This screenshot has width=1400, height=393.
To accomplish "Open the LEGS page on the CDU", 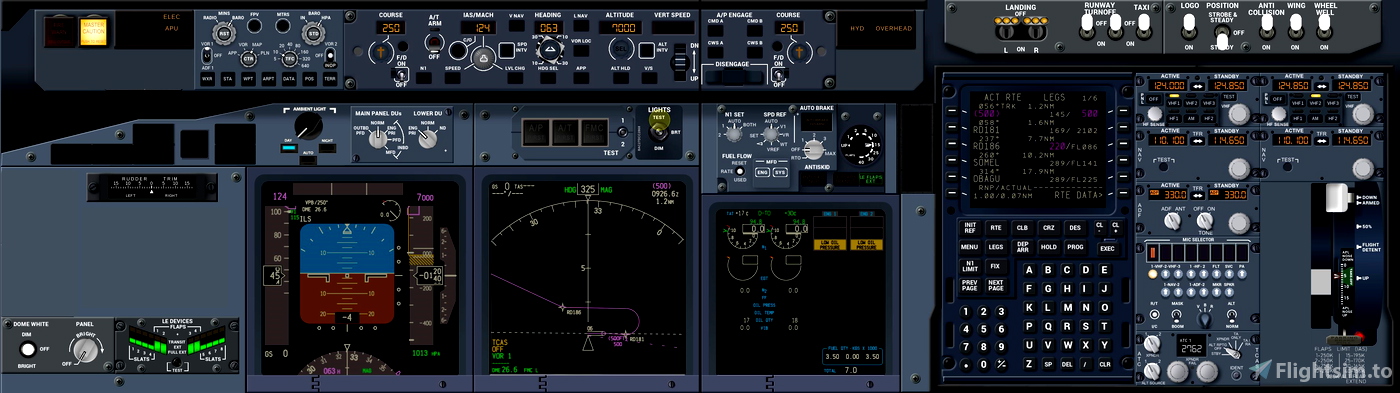I will pyautogui.click(x=996, y=247).
